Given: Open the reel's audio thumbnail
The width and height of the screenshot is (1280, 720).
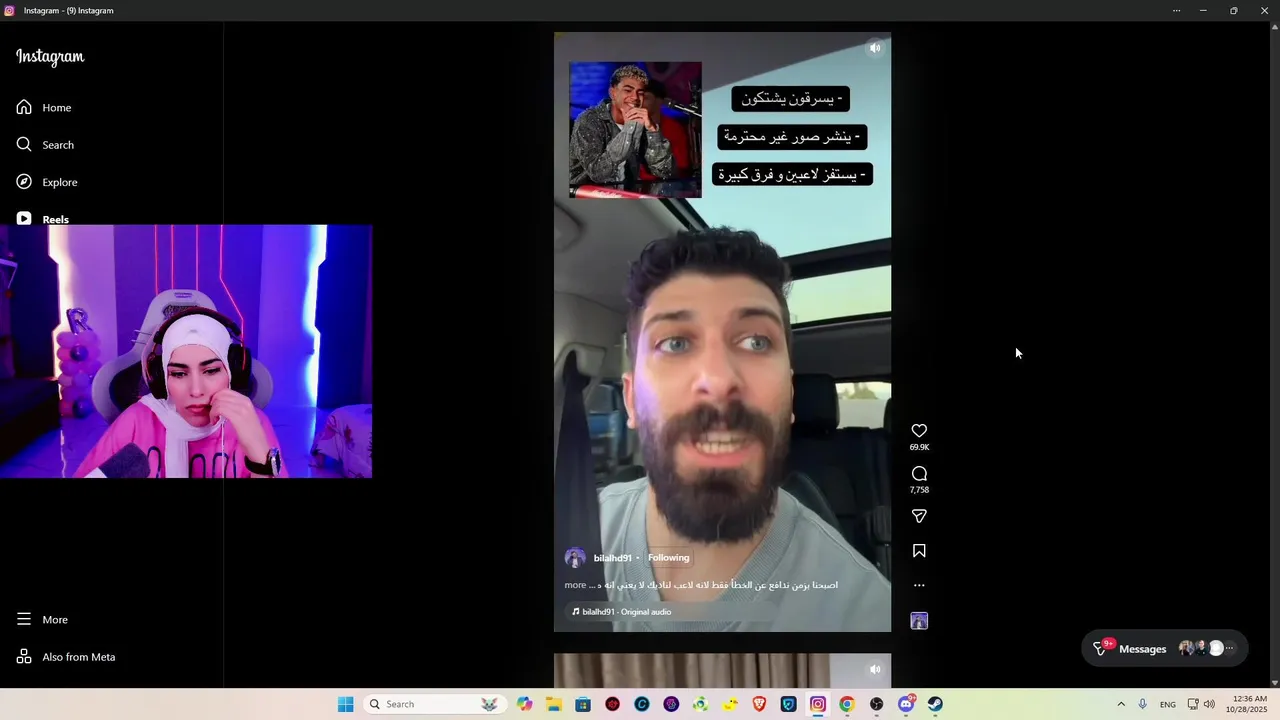Looking at the screenshot, I should [x=919, y=621].
